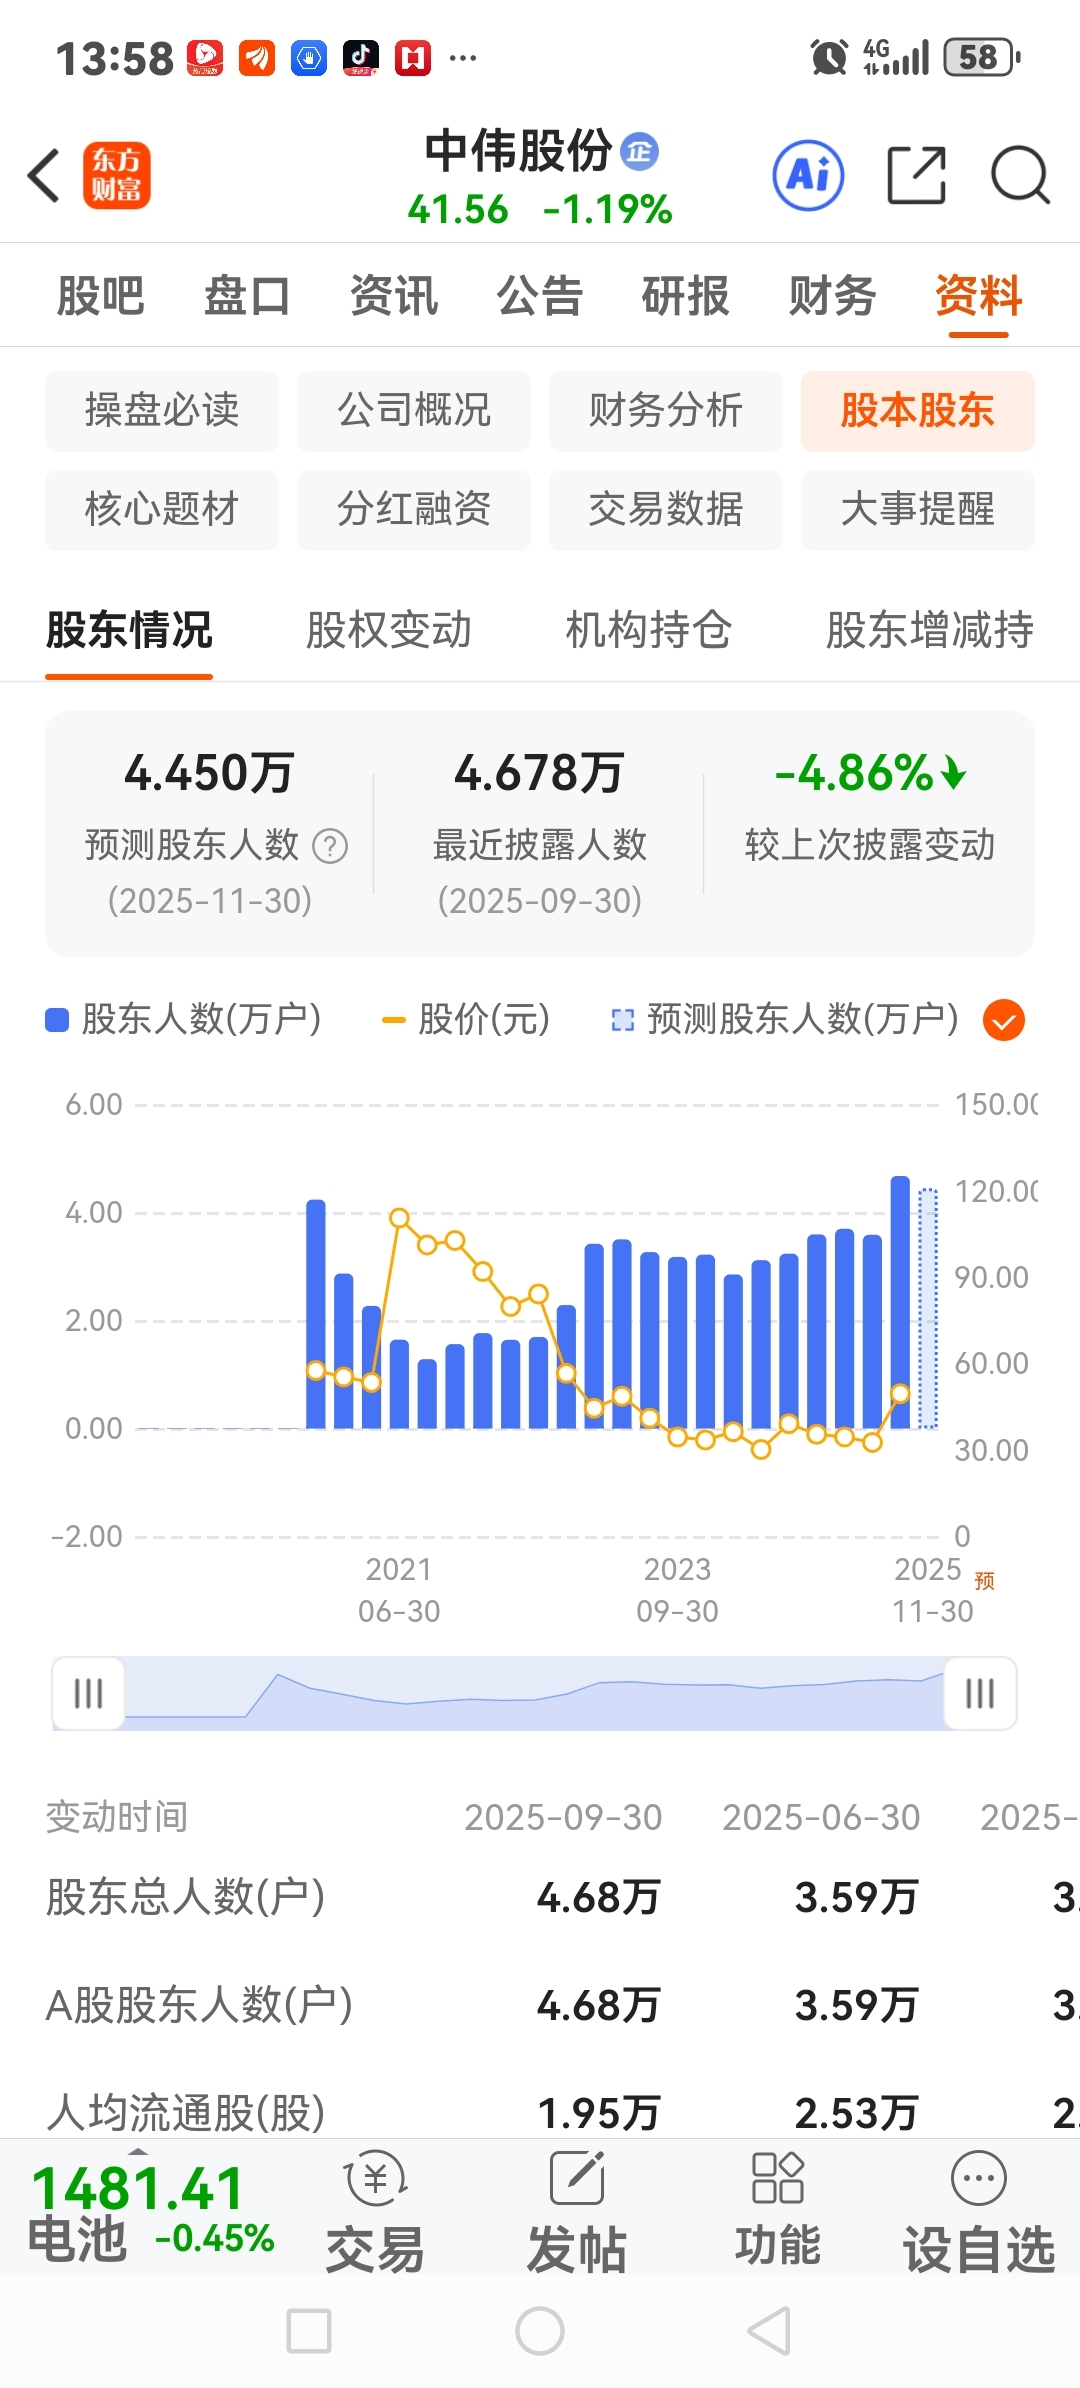This screenshot has width=1080, height=2388.
Task: Toggle the 预测股东人数(万户) legend series
Action: point(785,1020)
